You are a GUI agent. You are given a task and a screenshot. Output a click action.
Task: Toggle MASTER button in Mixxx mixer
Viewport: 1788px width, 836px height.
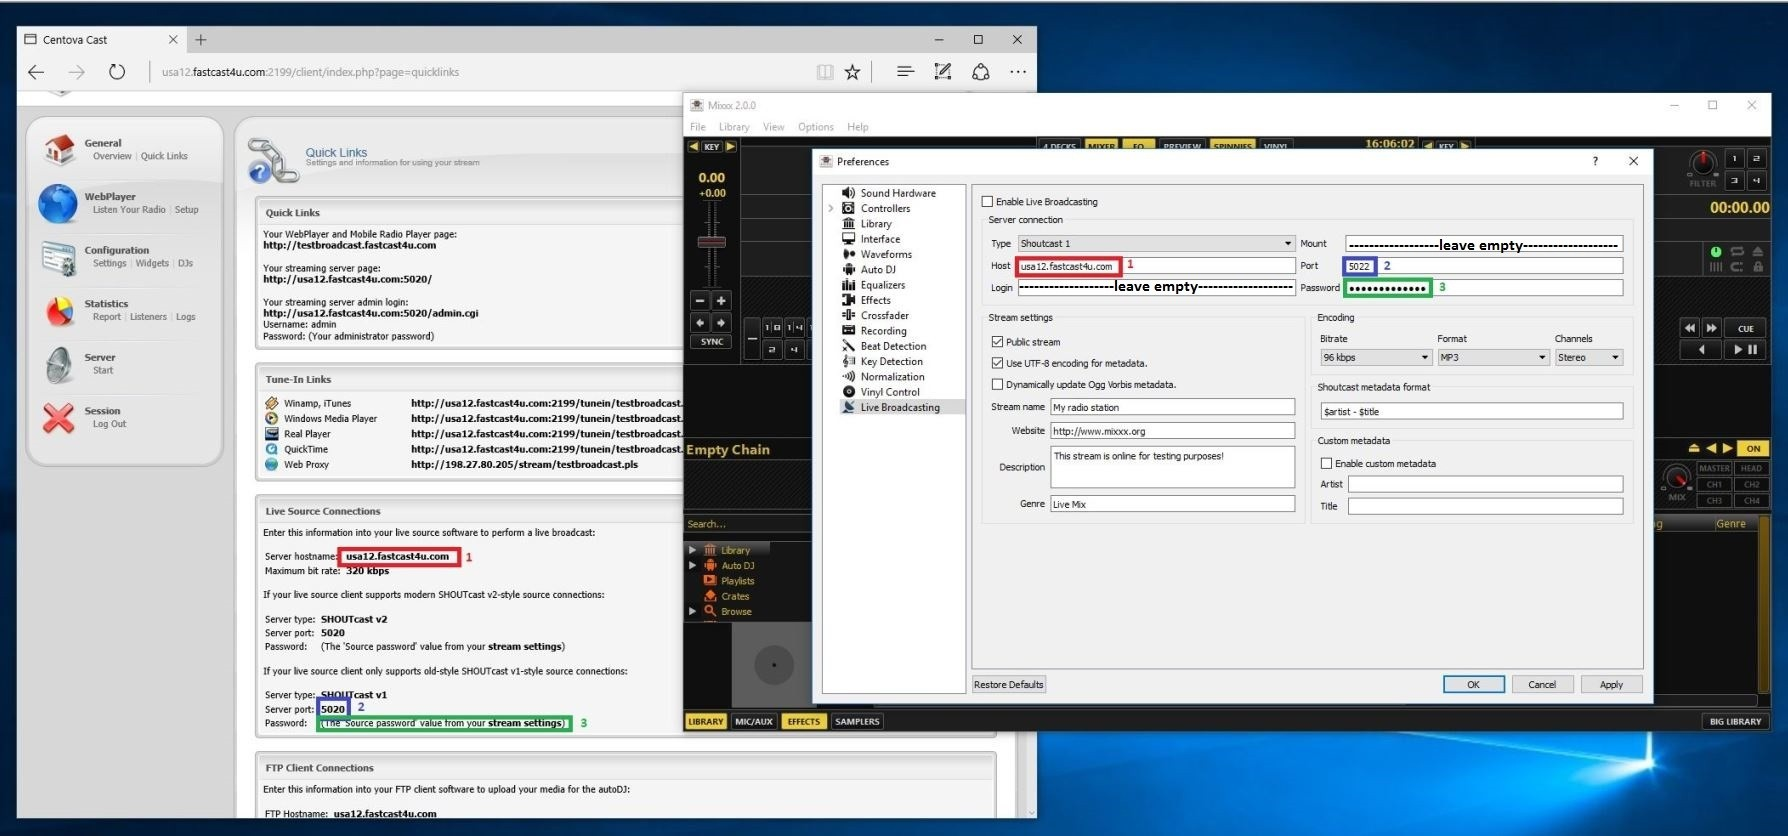coord(1714,468)
